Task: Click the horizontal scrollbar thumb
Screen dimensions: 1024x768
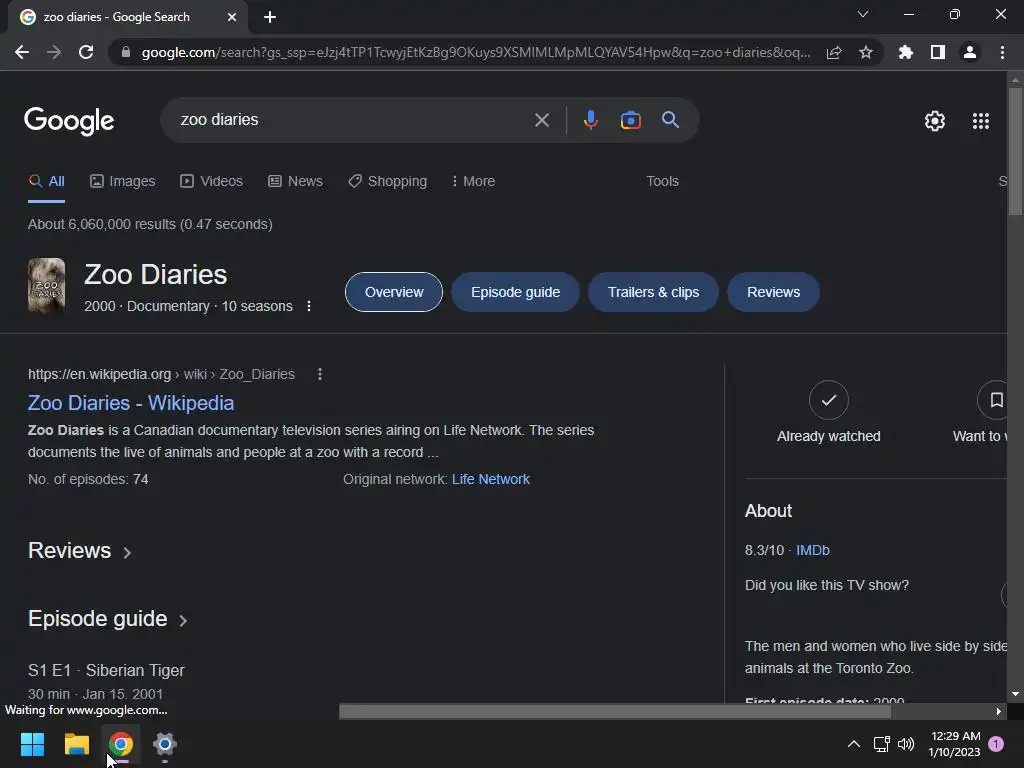Action: pos(615,711)
